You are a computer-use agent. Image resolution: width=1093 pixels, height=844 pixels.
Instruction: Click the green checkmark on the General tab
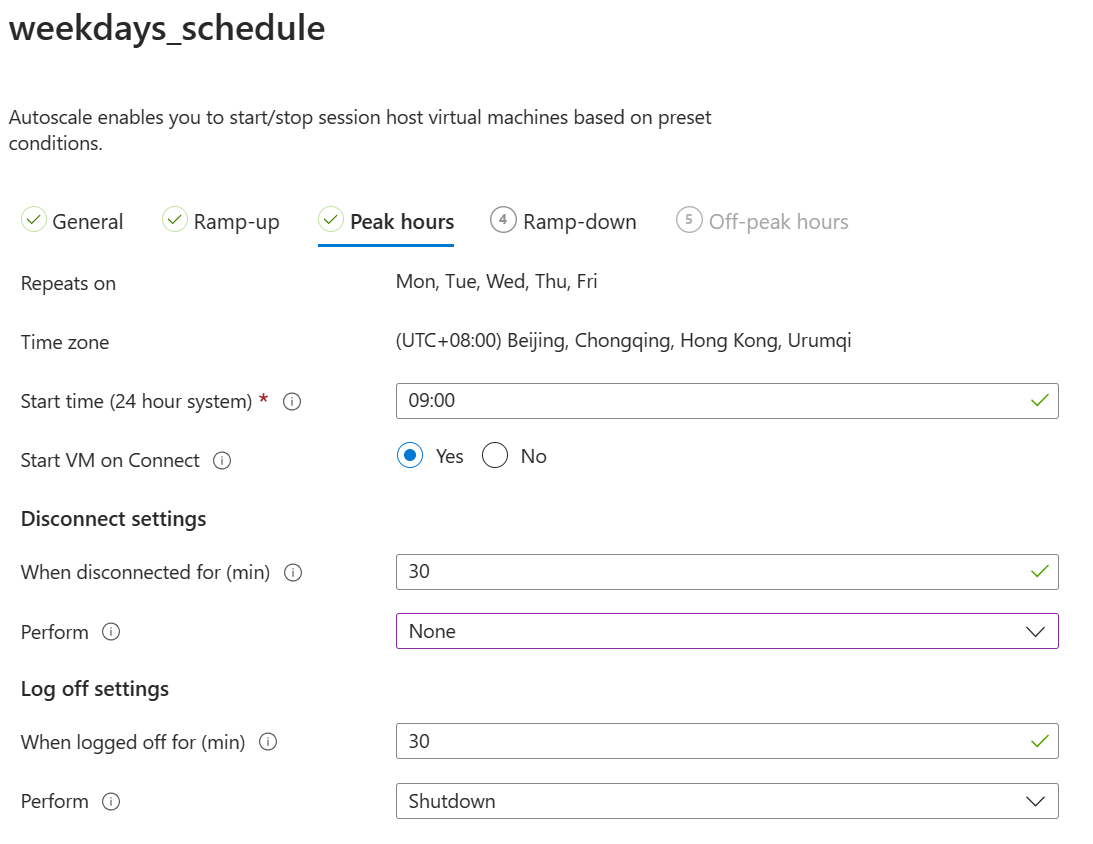coord(33,219)
